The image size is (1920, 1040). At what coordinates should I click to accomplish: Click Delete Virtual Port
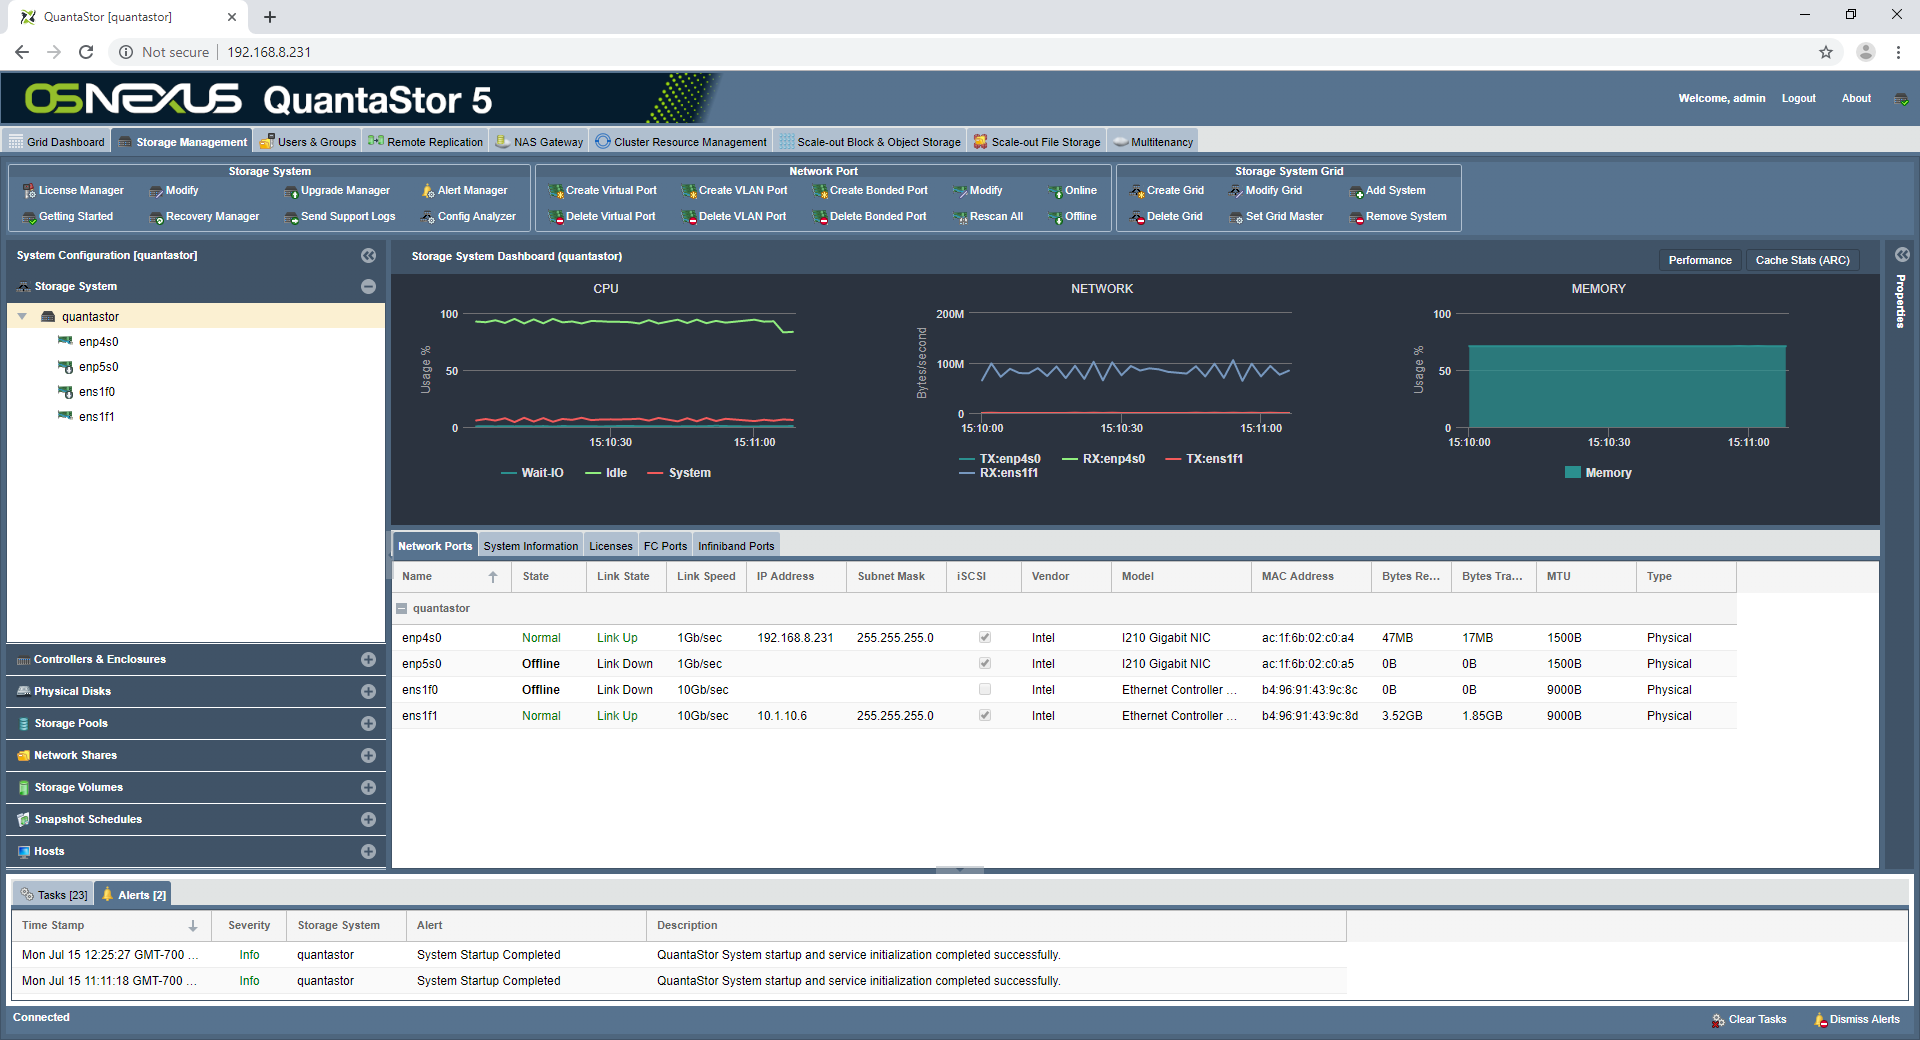(603, 216)
